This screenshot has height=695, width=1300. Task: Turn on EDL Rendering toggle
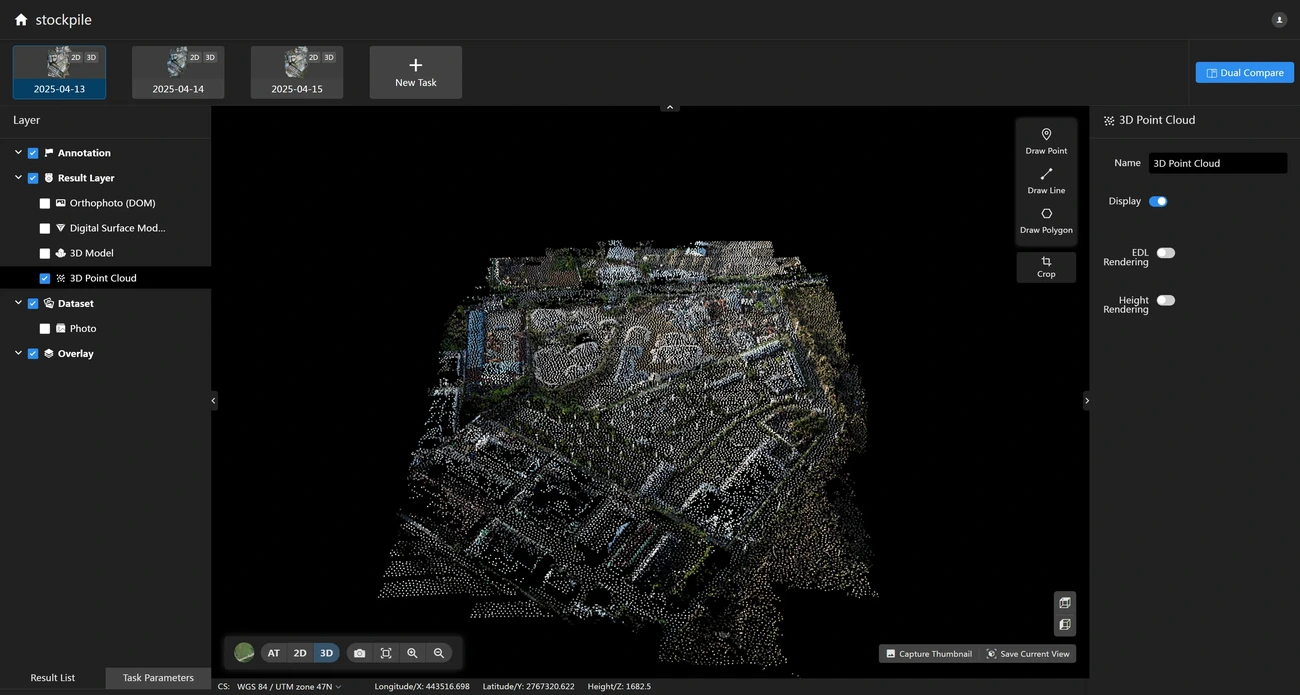(x=1165, y=253)
